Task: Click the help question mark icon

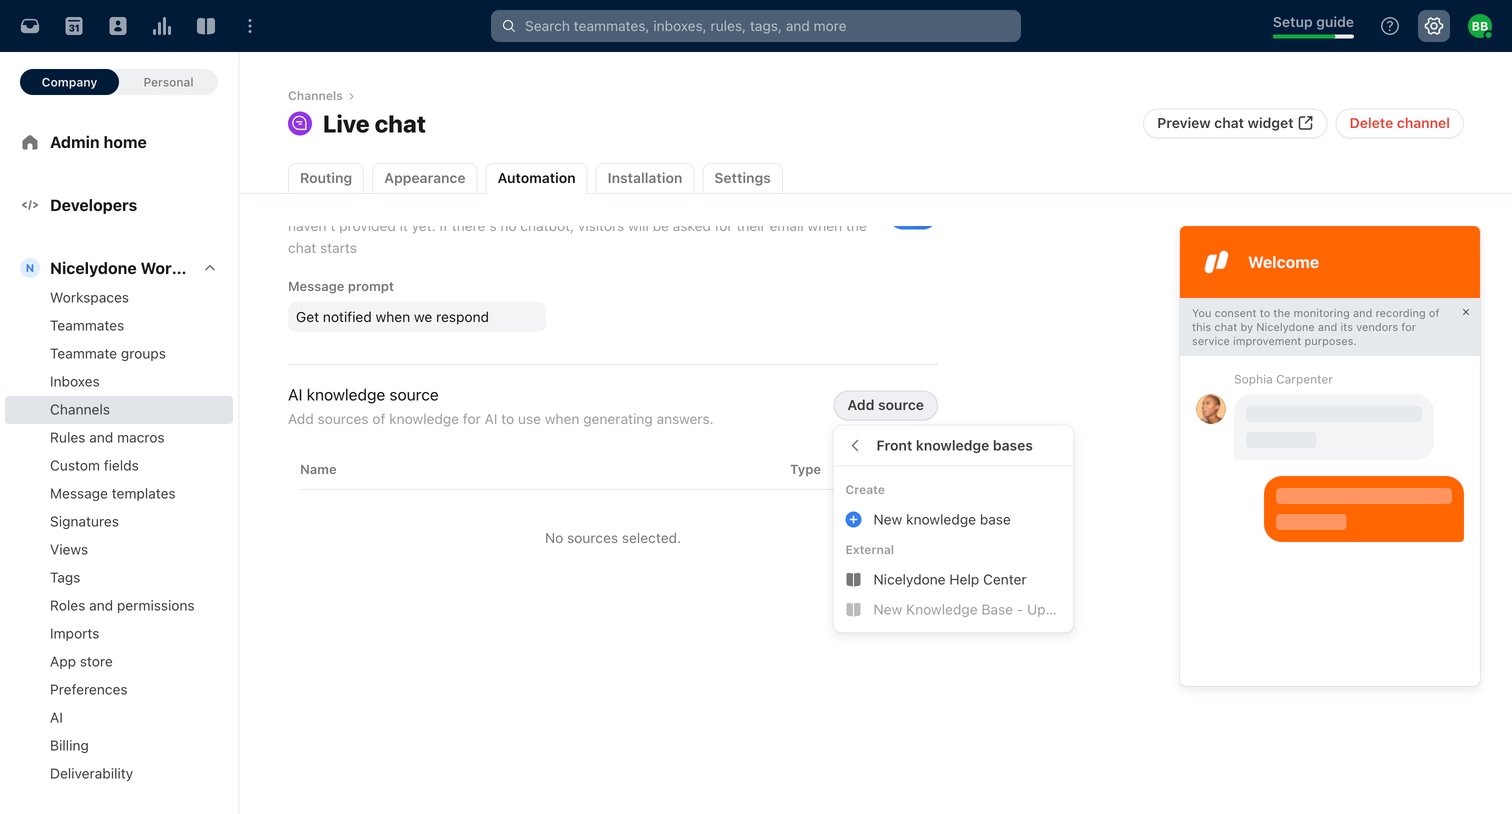Action: coord(1390,26)
